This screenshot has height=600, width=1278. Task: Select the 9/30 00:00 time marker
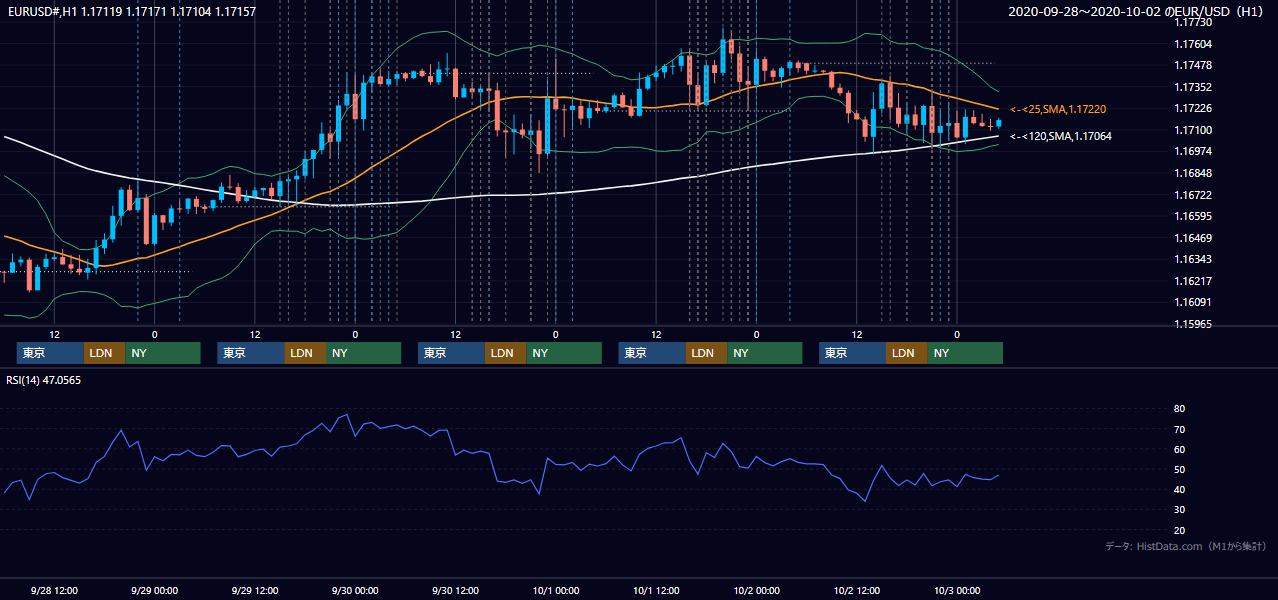354,590
